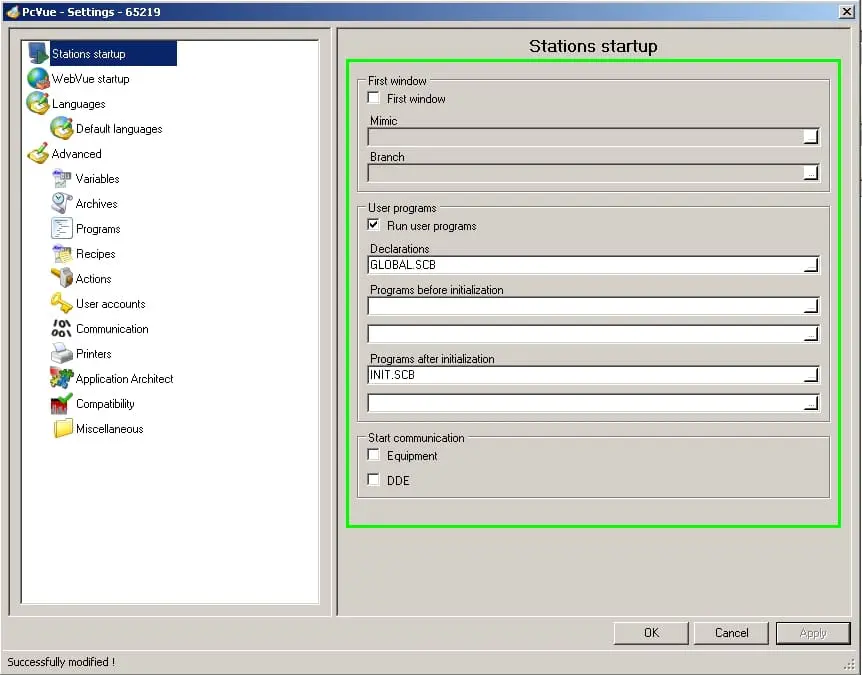Viewport: 862px width, 675px height.
Task: Click the Application Architect puzzle icon
Action: click(x=62, y=379)
